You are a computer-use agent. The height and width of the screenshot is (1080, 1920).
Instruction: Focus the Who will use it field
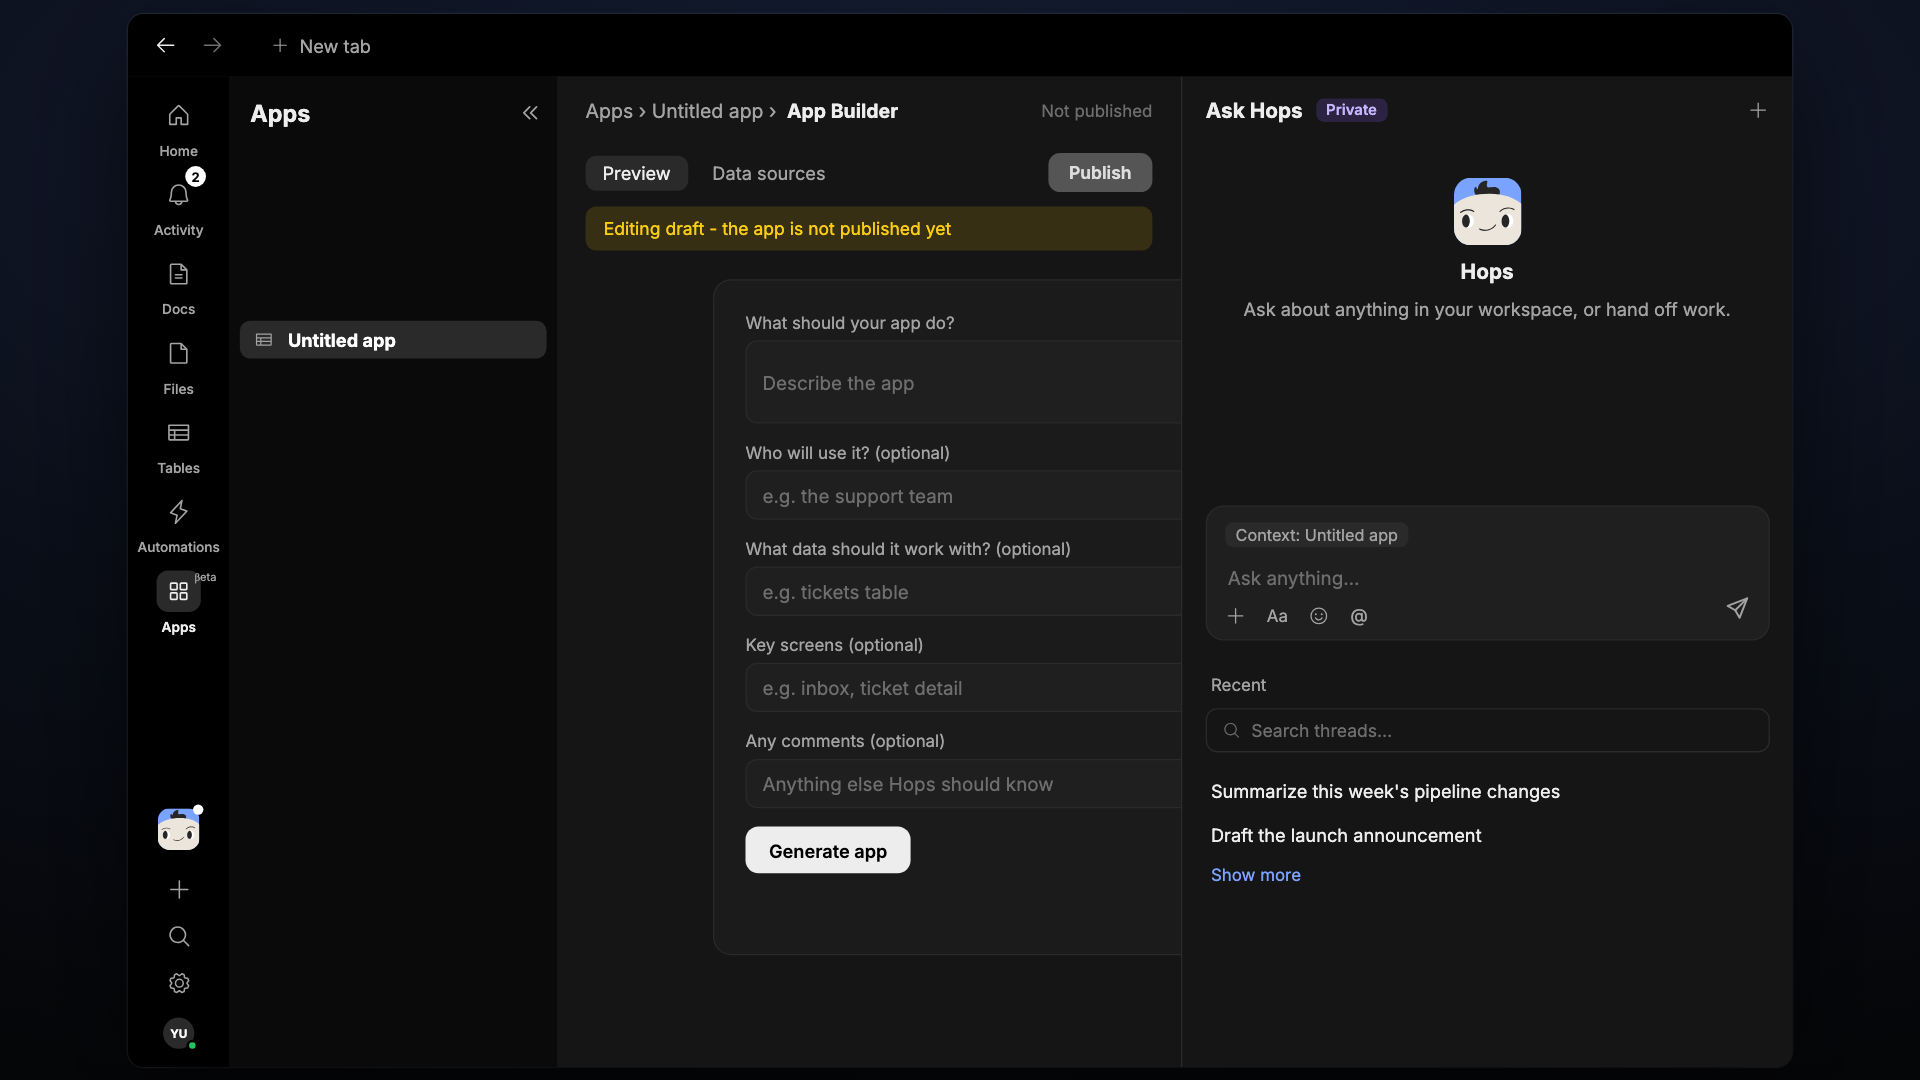(963, 496)
